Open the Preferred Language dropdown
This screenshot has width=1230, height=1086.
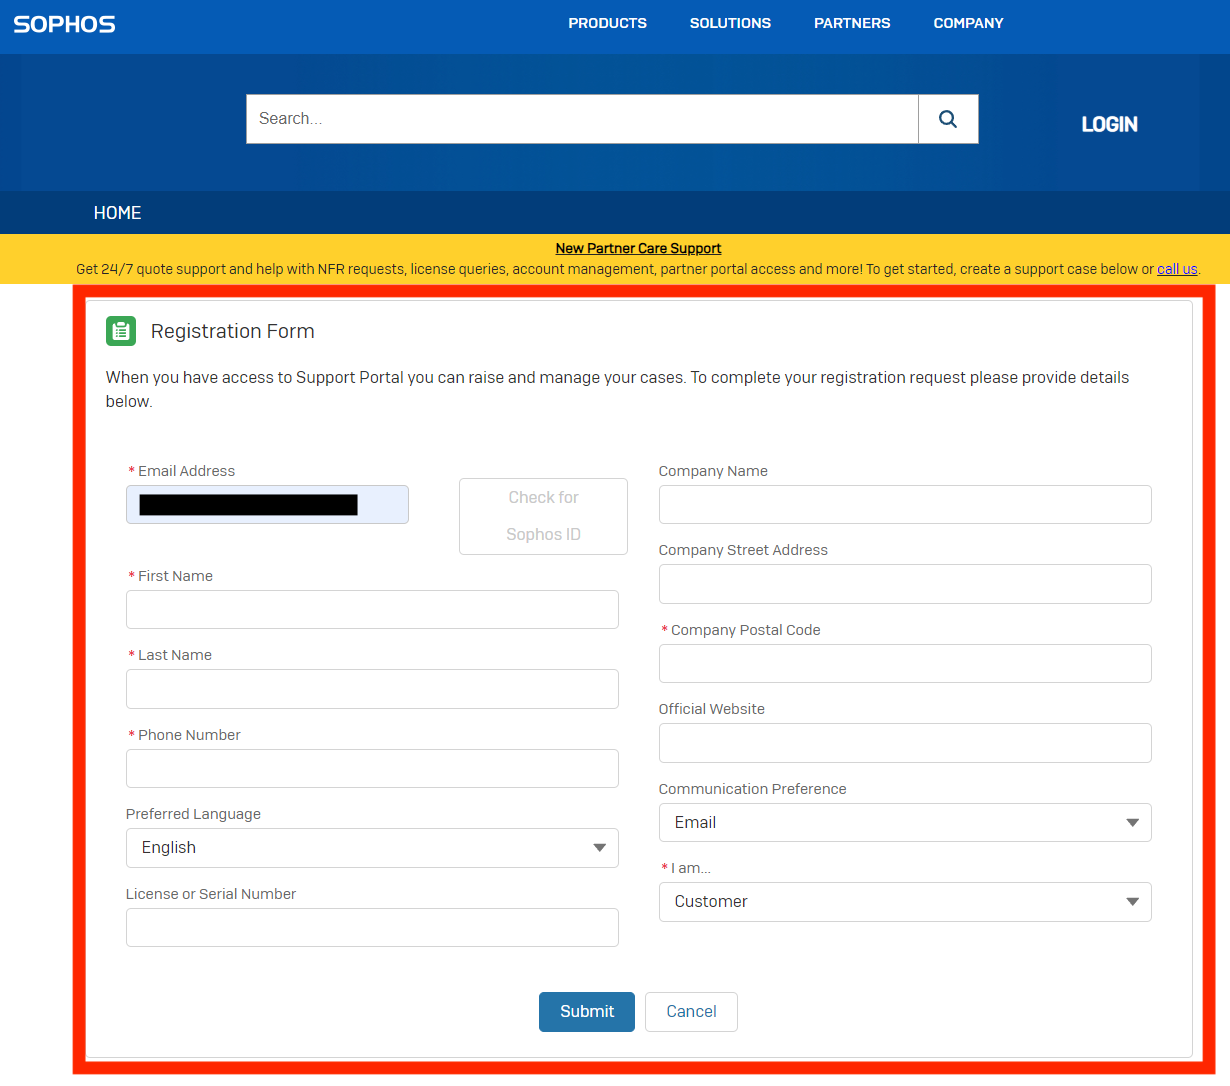tap(372, 848)
